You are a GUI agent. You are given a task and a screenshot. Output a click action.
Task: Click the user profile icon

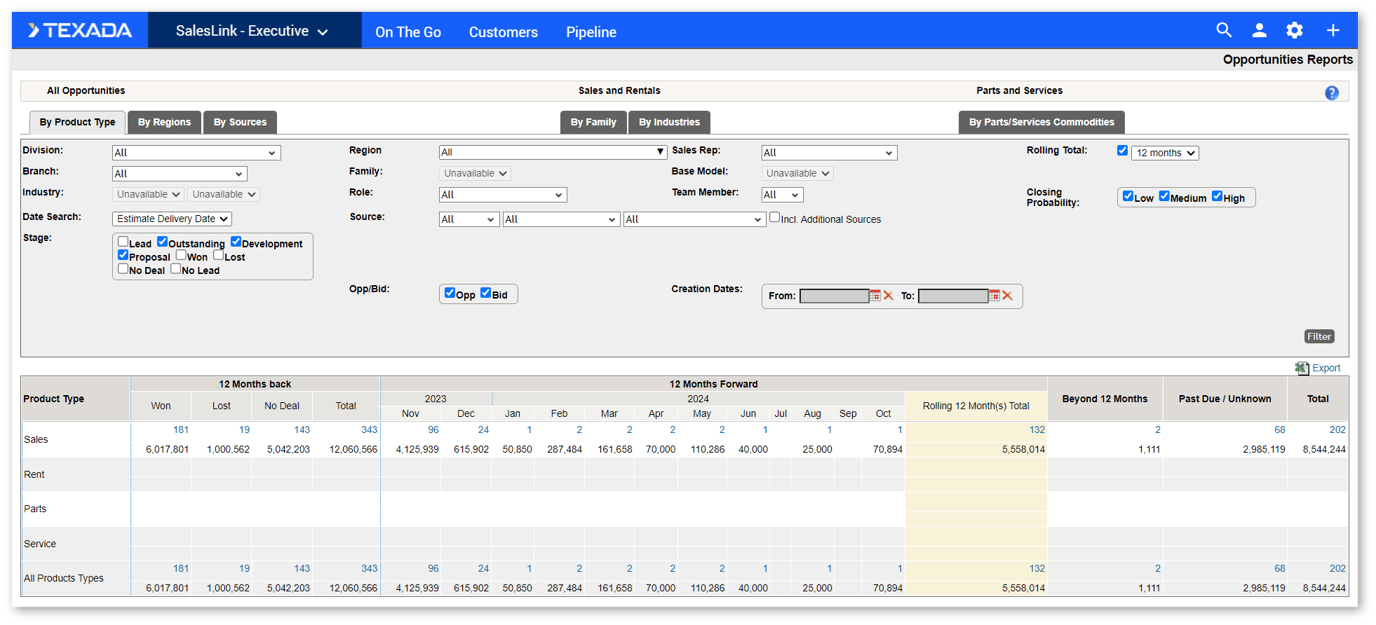coord(1259,30)
